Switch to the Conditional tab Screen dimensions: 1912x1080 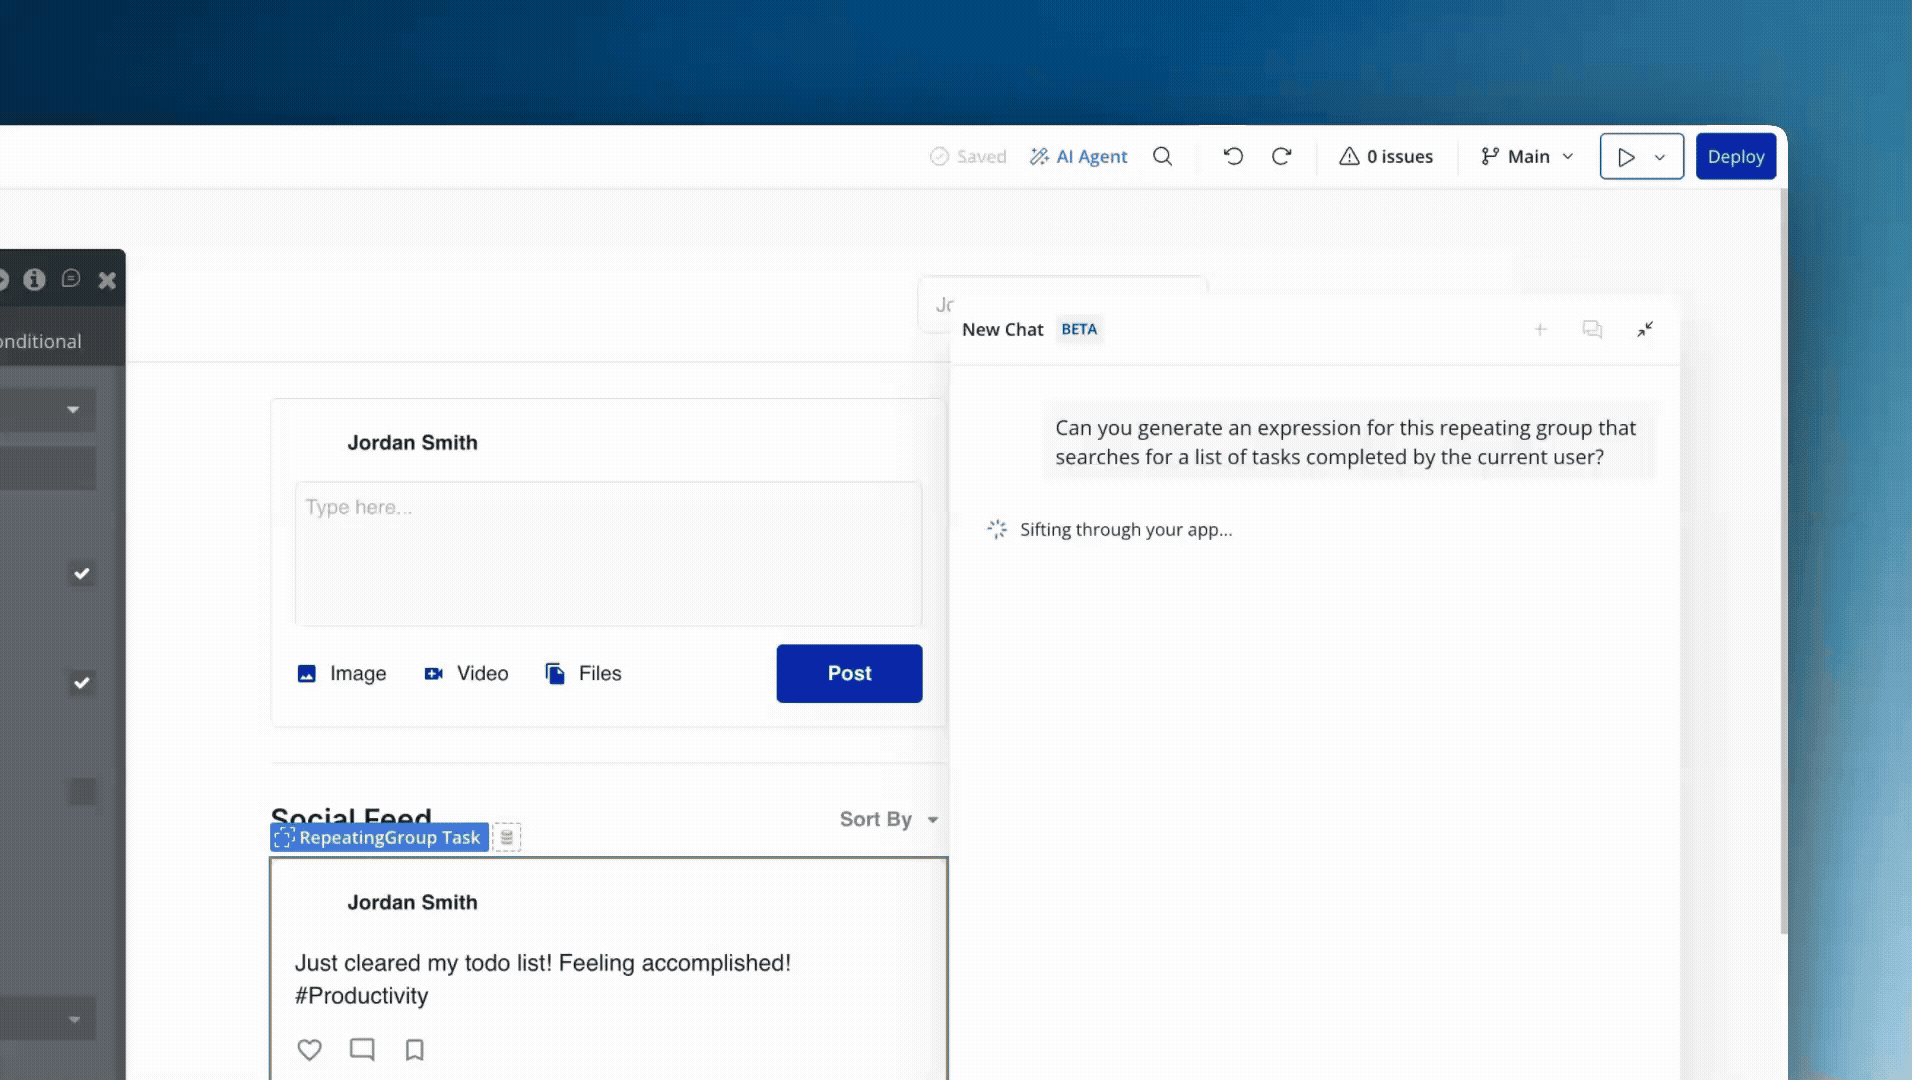(x=42, y=341)
